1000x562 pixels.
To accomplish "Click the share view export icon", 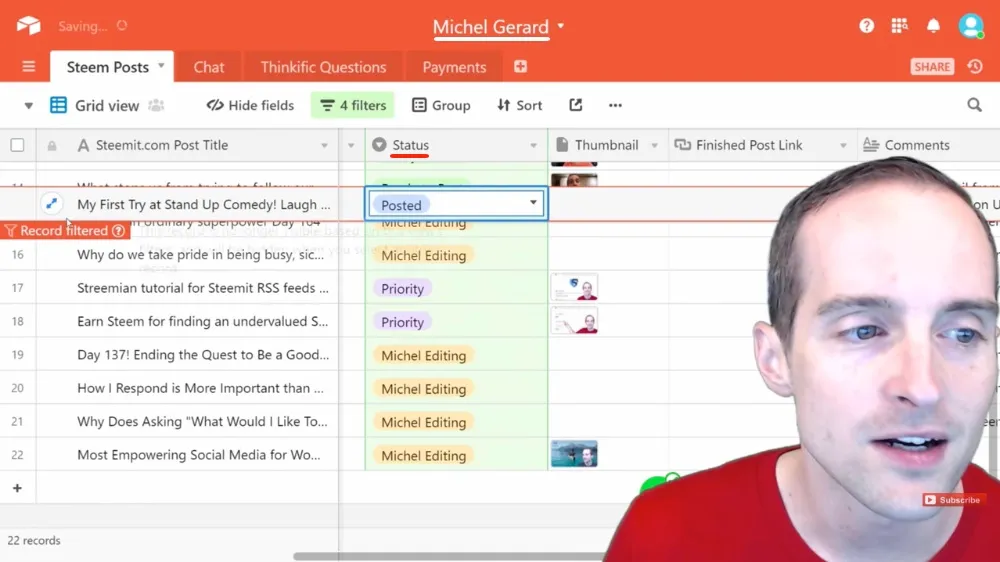I will (576, 105).
